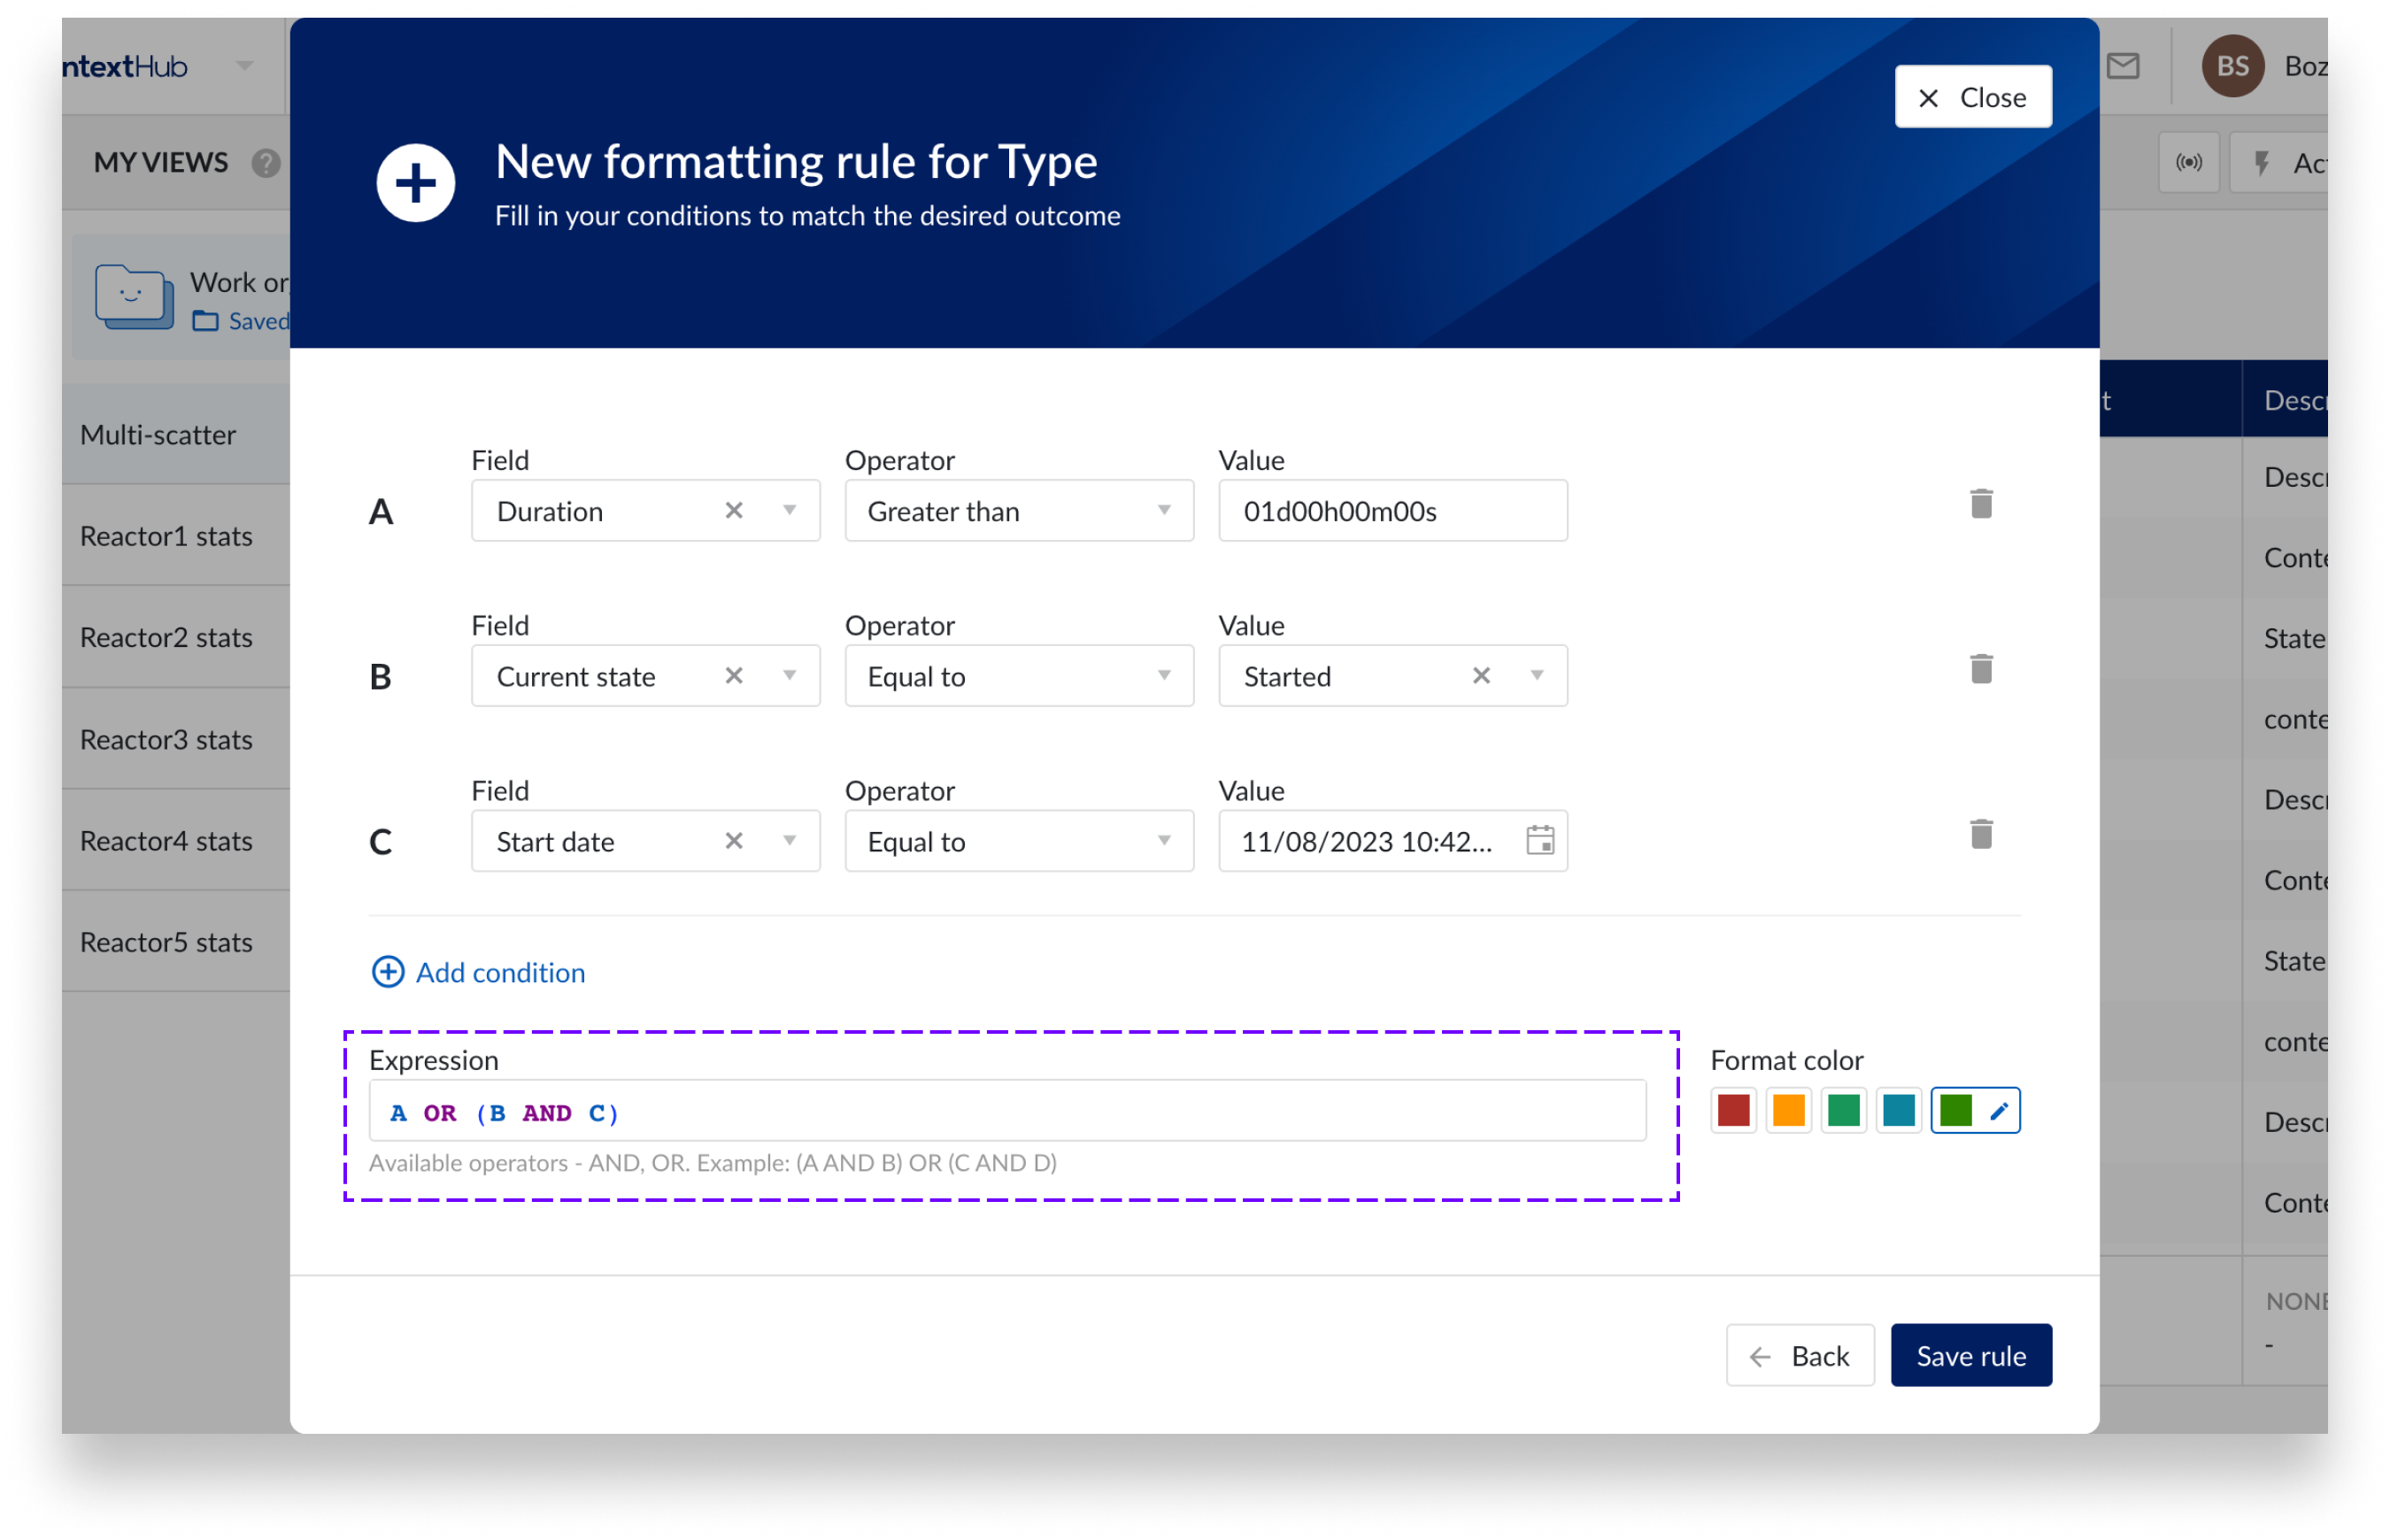
Task: Pick the red format color swatch
Action: point(1733,1111)
